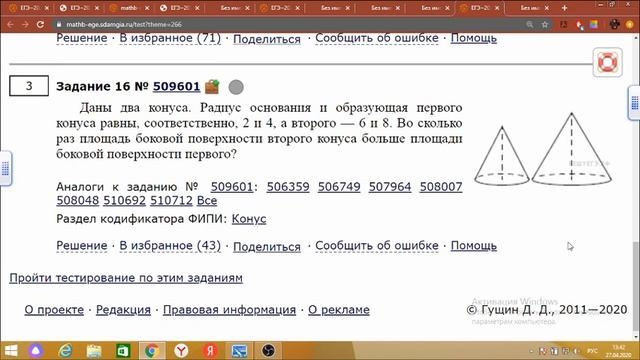Click 'В избранное (71)' at the top
The image size is (640, 360).
[x=170, y=38]
